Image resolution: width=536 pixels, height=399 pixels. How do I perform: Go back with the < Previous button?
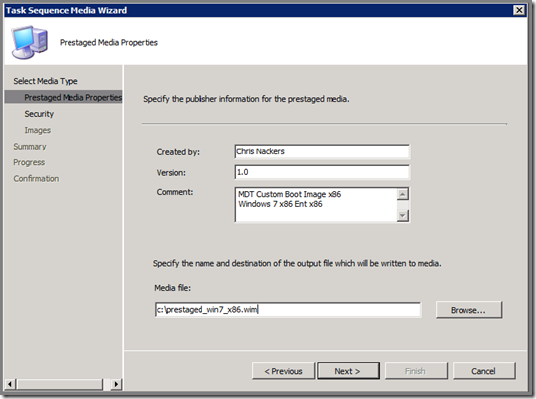(x=283, y=371)
